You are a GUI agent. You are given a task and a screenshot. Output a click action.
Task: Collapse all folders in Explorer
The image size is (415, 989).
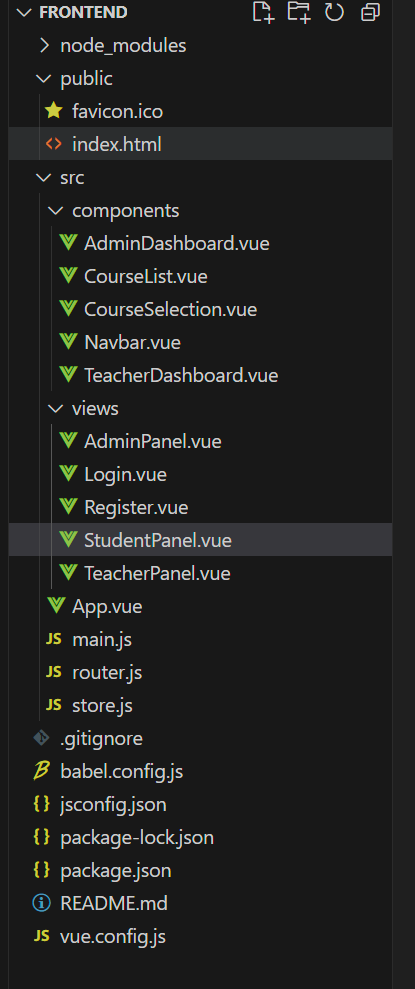pyautogui.click(x=370, y=12)
